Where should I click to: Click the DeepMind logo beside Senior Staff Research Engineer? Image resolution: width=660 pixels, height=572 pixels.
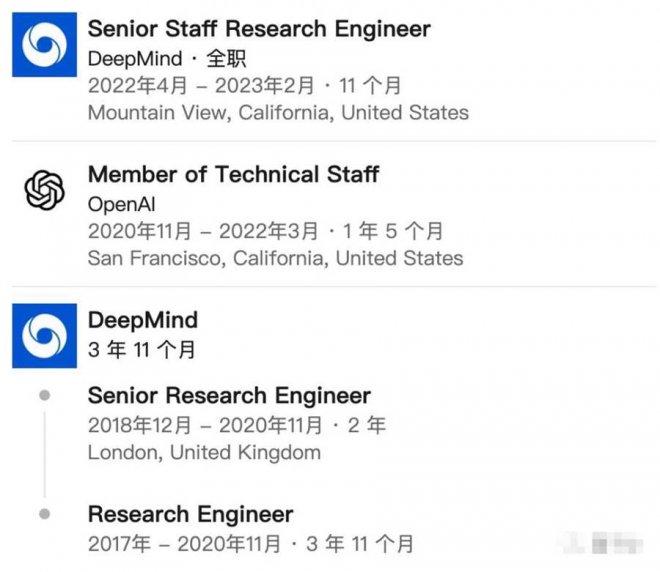[44, 45]
